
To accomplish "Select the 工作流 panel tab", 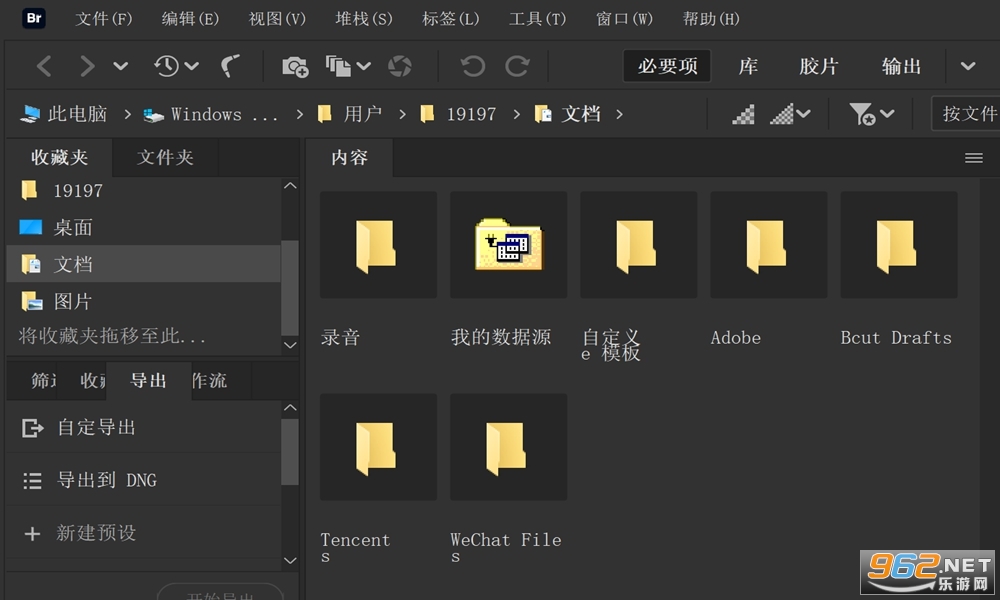I will click(x=221, y=381).
